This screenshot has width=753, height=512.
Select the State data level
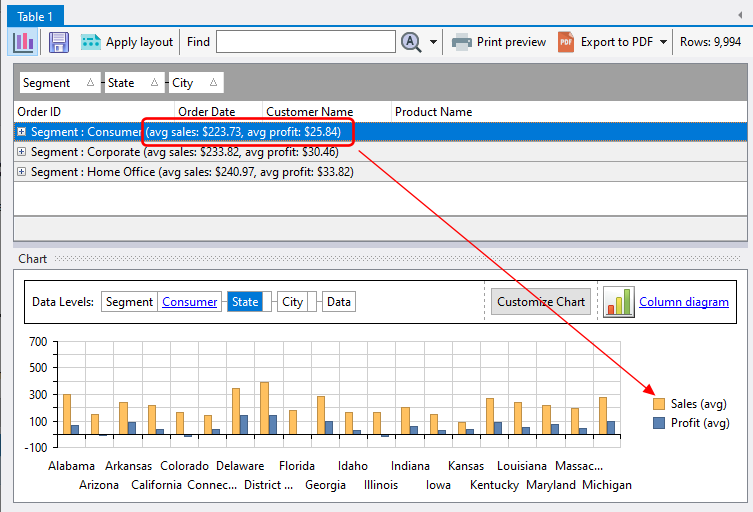(x=245, y=302)
